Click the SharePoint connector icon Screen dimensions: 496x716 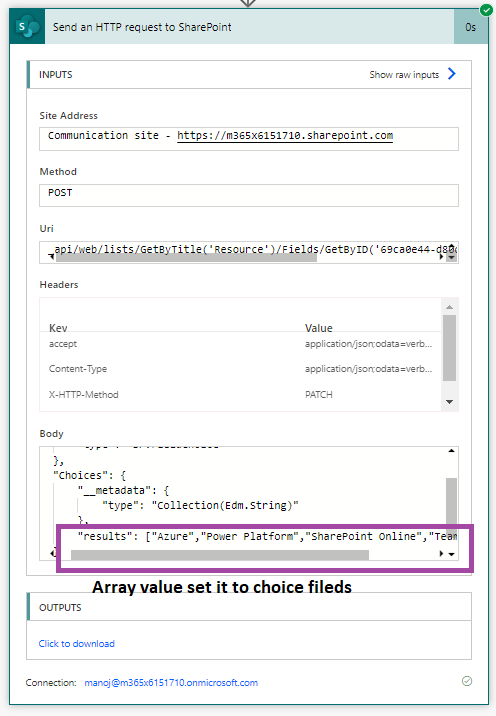pos(27,27)
